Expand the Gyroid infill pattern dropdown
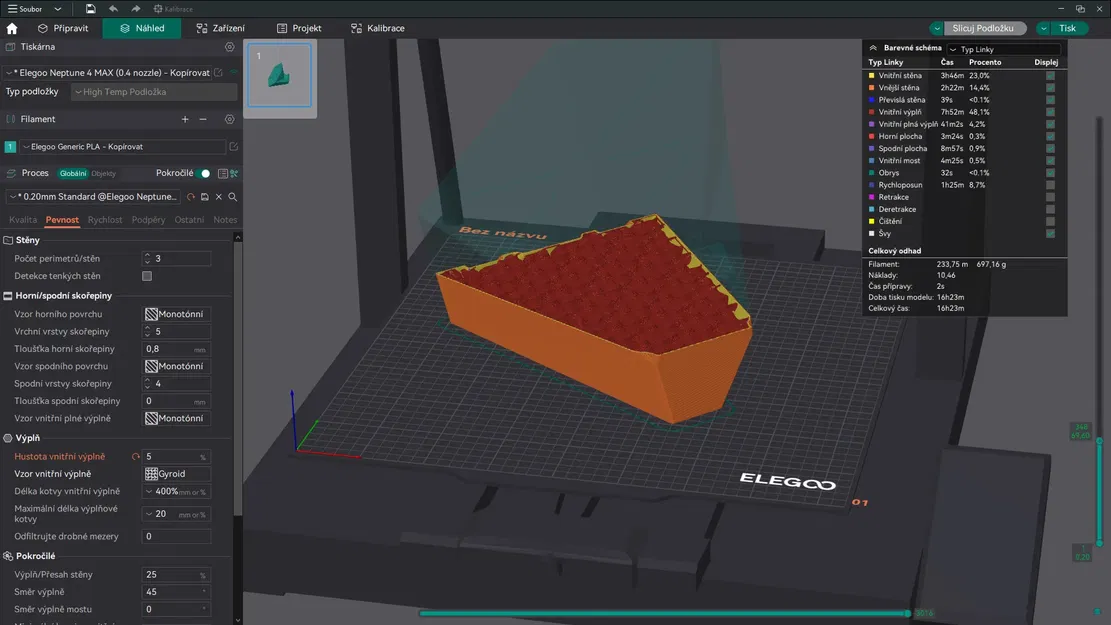The image size is (1111, 625). pos(176,473)
